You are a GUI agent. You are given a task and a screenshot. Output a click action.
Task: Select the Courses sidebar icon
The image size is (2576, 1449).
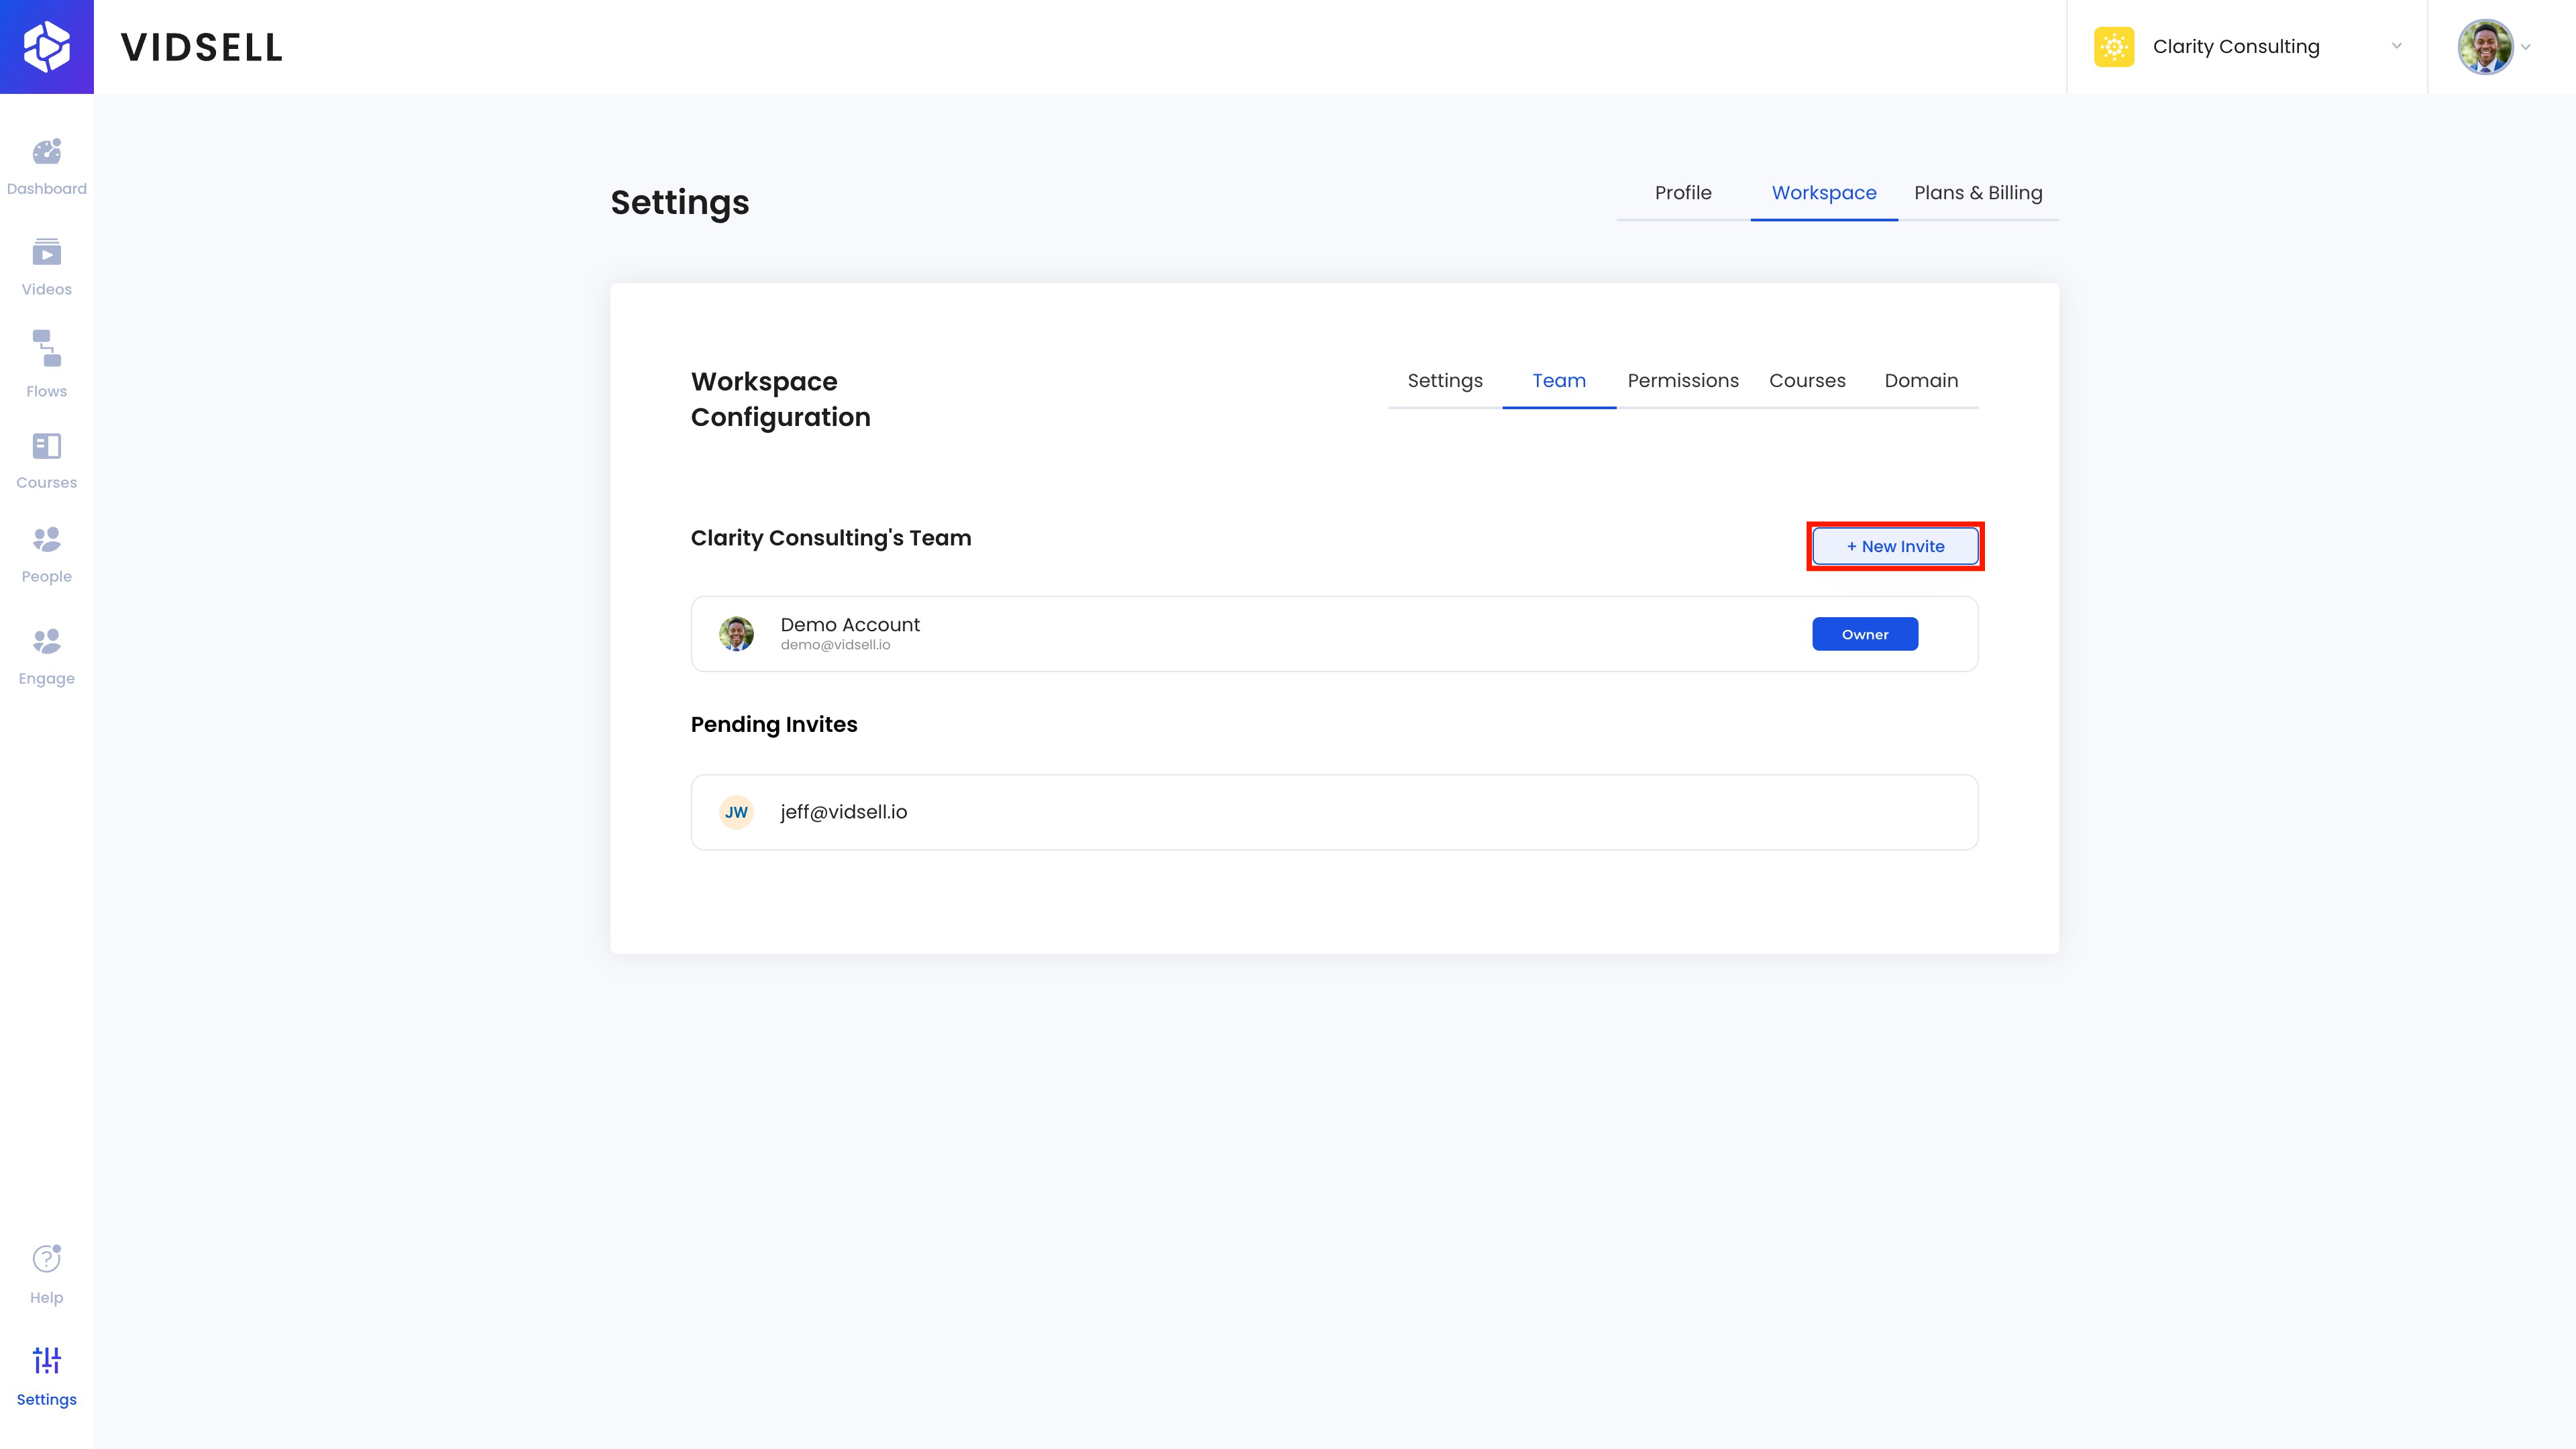point(46,446)
